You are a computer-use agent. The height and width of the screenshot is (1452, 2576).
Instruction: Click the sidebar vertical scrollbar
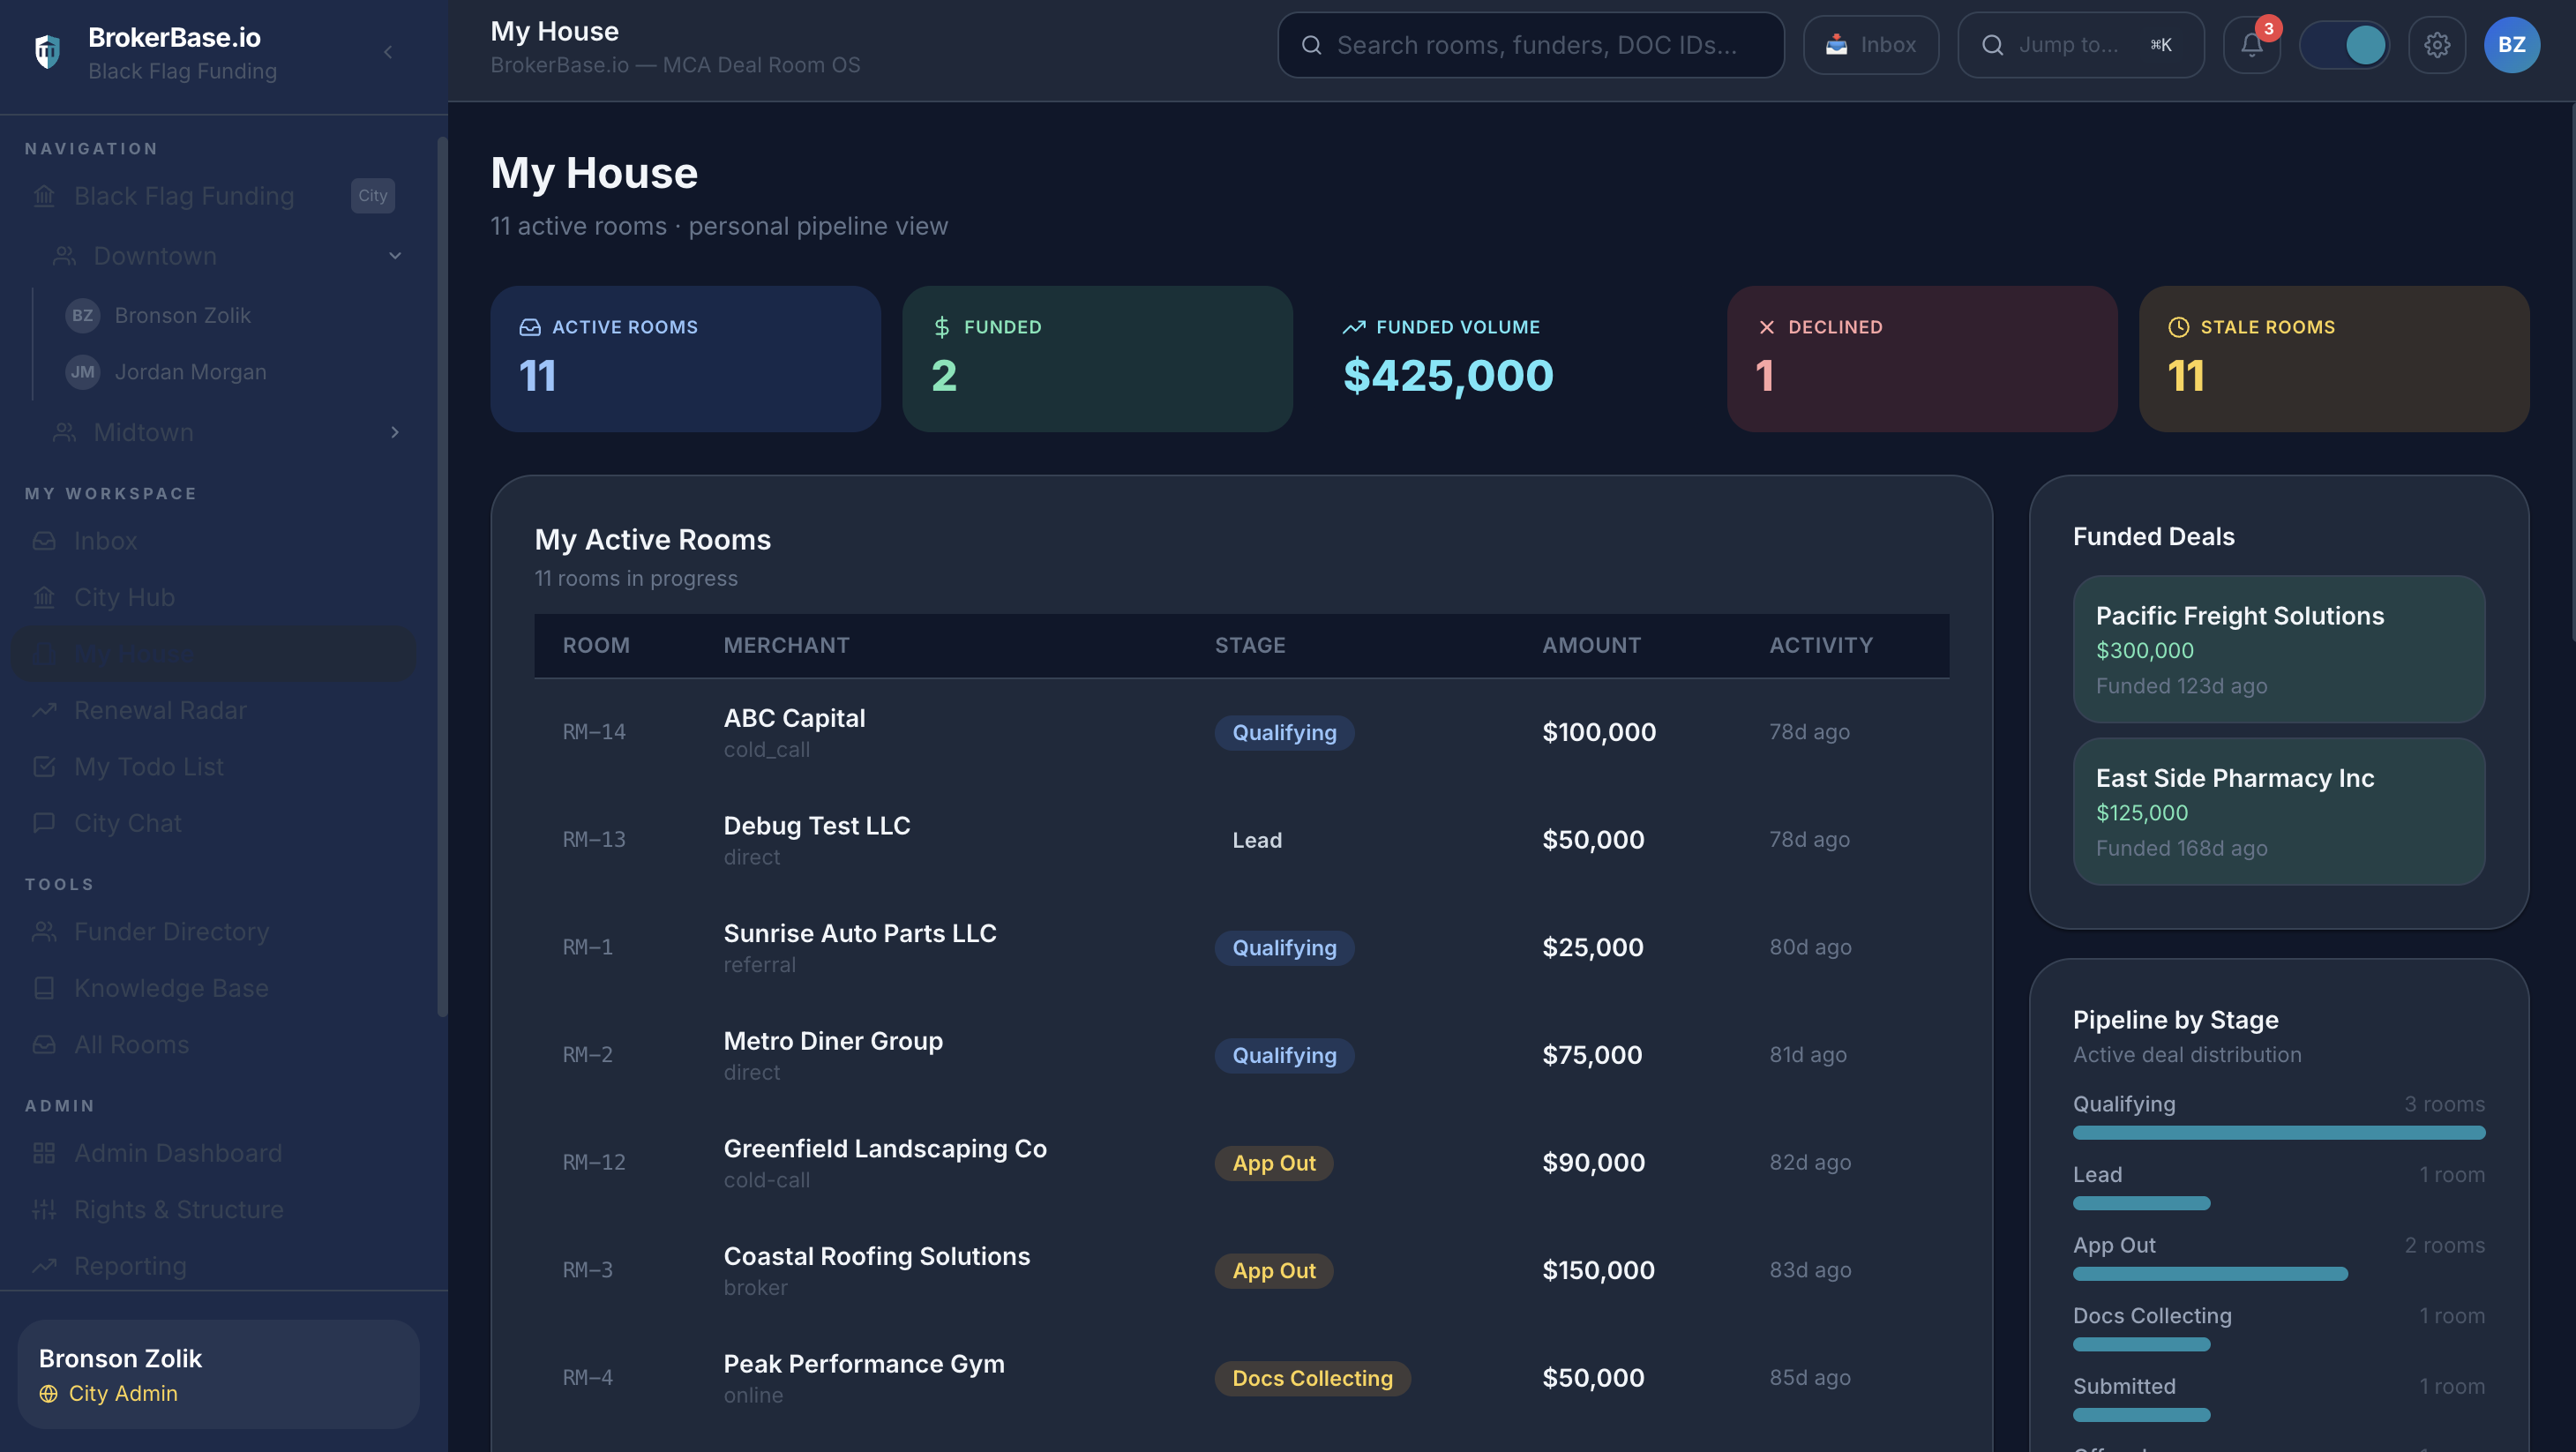(442, 576)
